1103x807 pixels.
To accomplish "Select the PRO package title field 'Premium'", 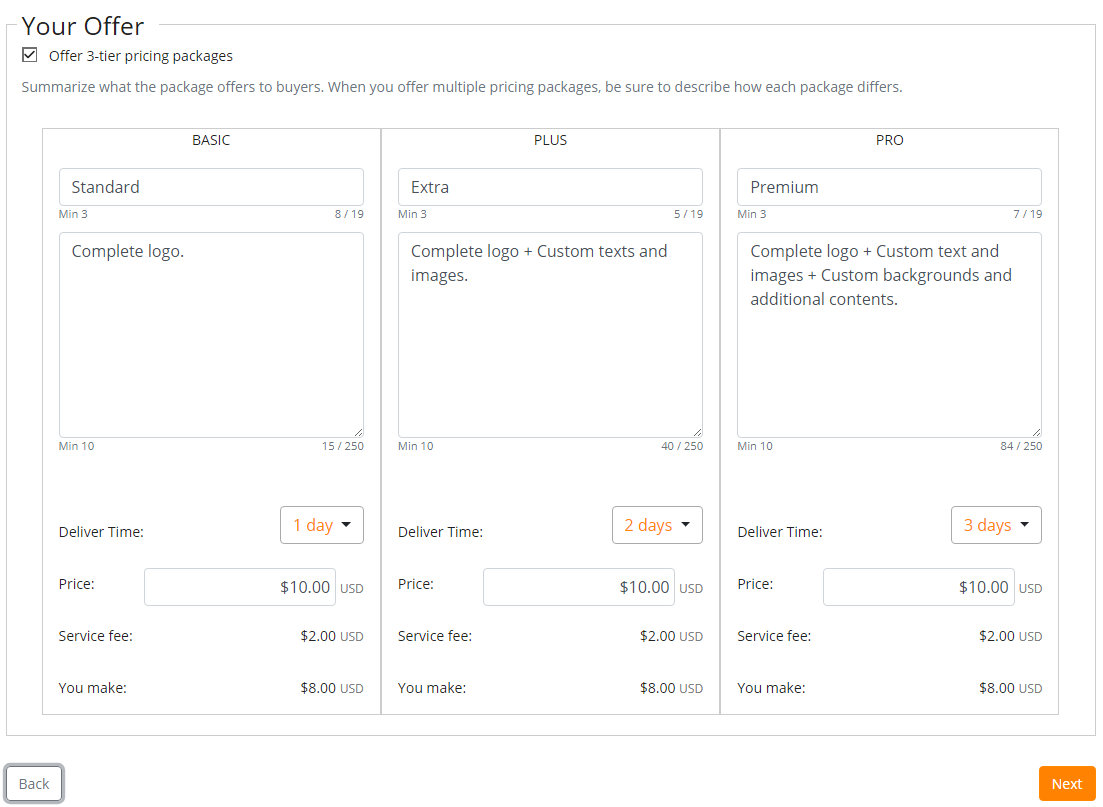I will click(x=889, y=187).
